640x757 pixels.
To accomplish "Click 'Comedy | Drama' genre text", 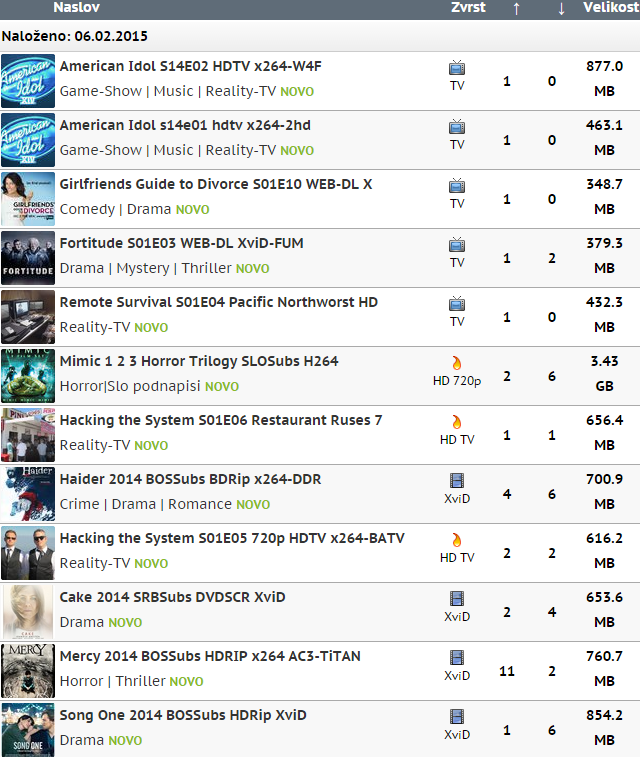I will [x=115, y=209].
